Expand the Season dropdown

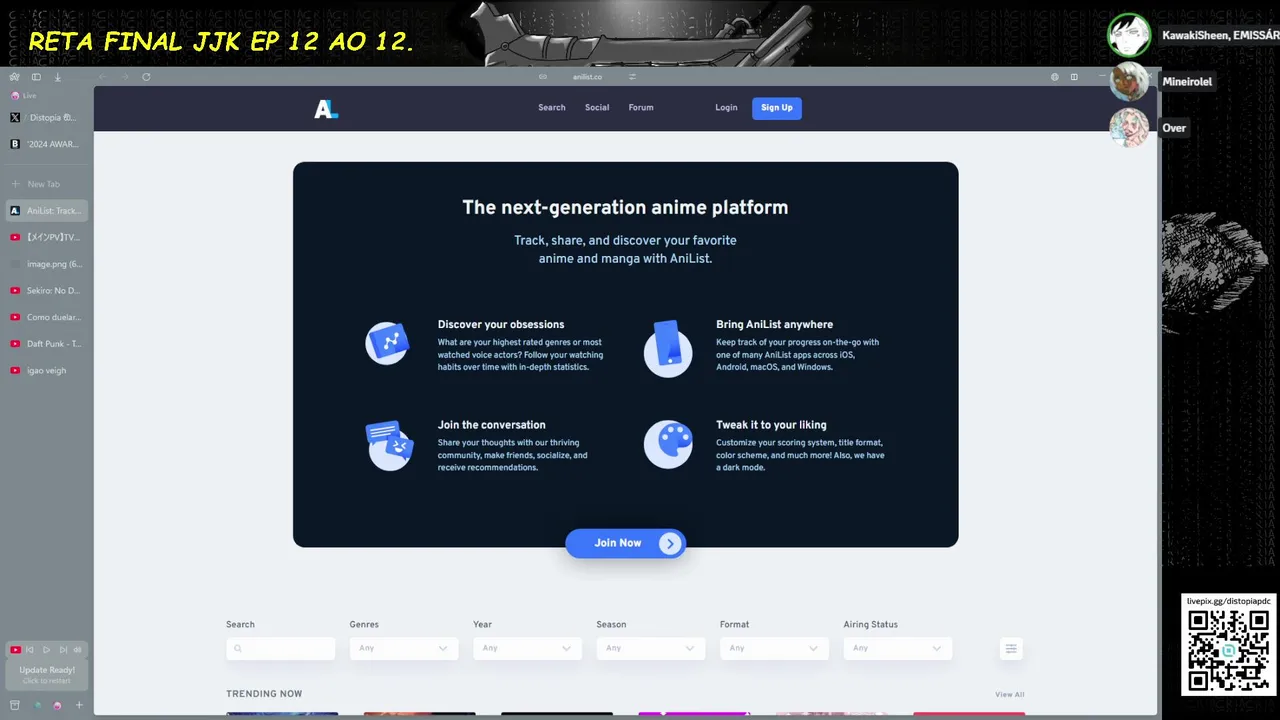[x=651, y=649]
